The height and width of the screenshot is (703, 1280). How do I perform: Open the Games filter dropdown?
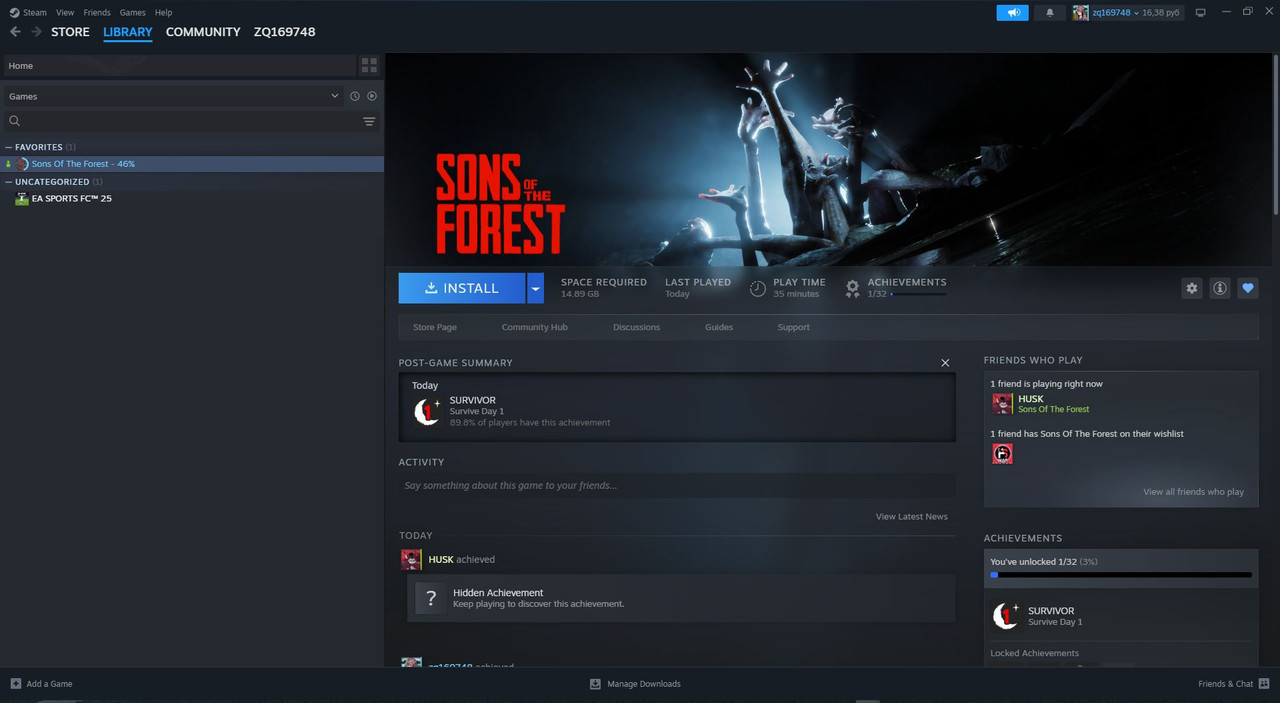172,96
